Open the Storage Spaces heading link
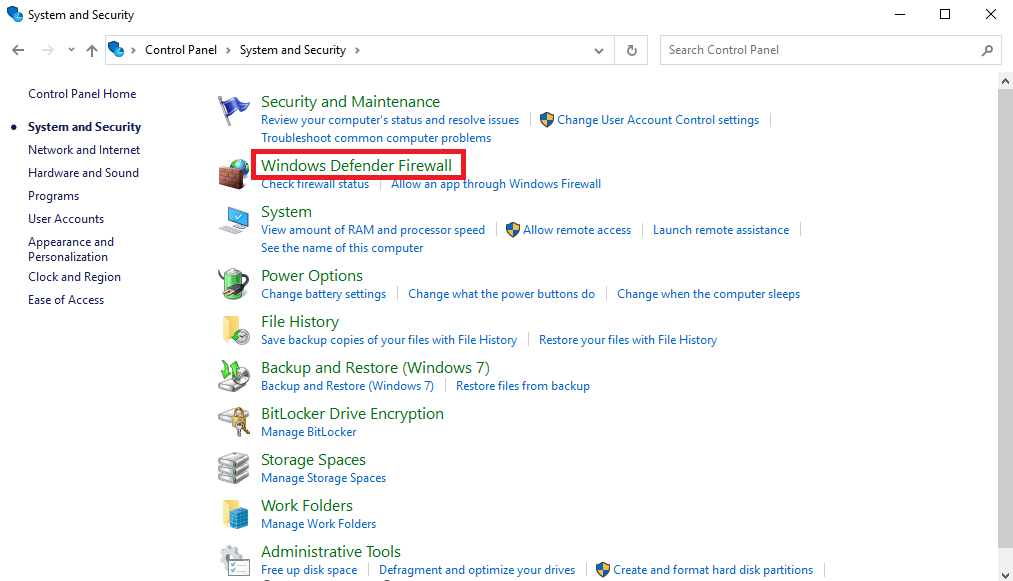This screenshot has height=581, width=1013. (x=313, y=460)
